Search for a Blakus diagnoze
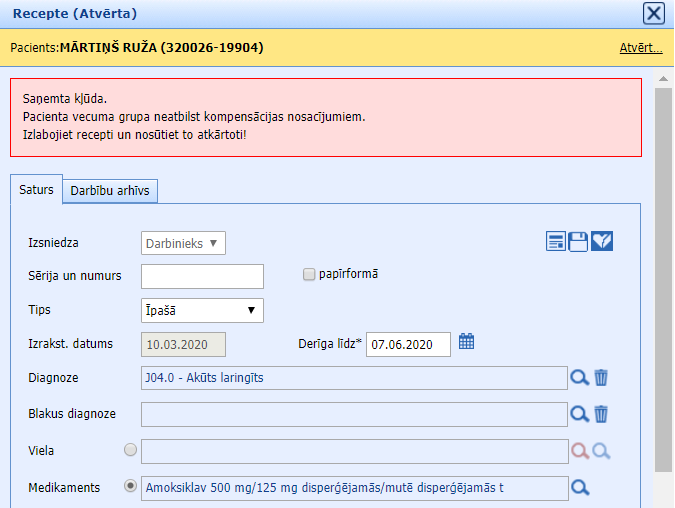This screenshot has height=508, width=675. click(579, 413)
